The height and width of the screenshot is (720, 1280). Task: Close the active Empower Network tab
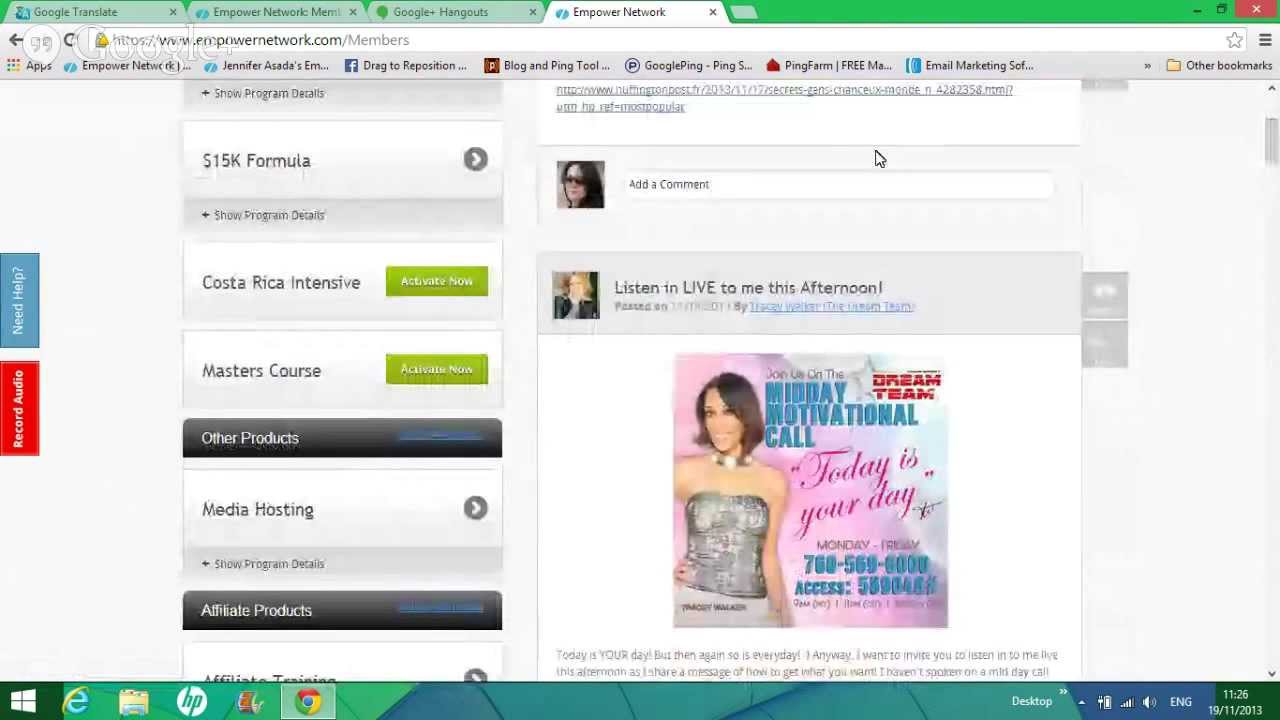point(713,12)
